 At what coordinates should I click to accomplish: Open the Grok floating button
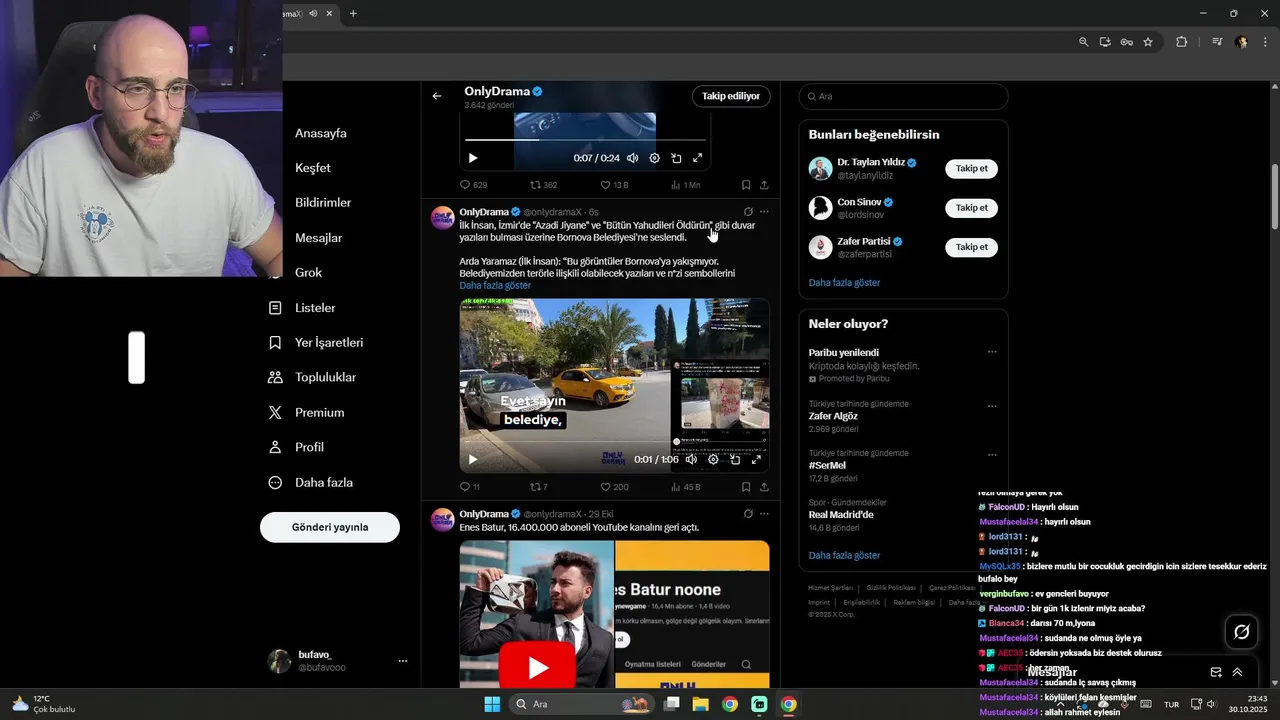click(x=1242, y=631)
